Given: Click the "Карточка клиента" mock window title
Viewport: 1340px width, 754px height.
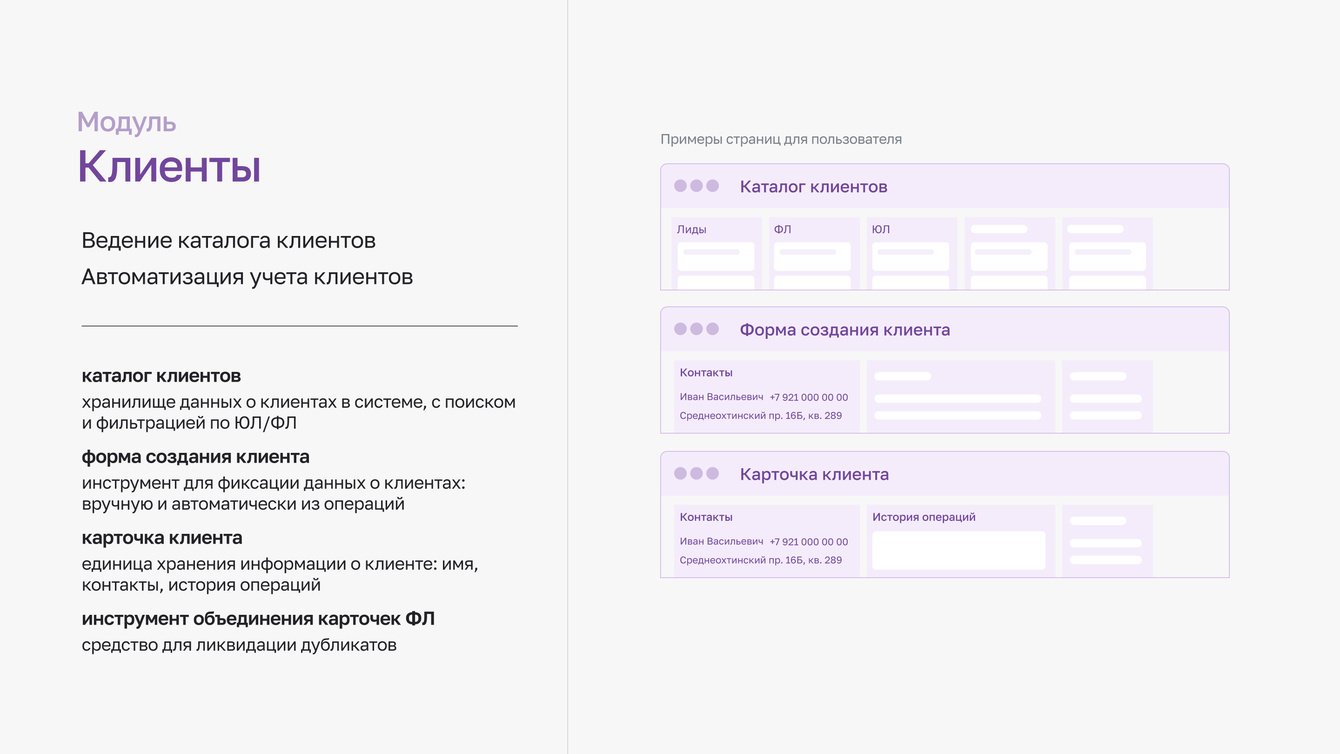Looking at the screenshot, I should pos(814,474).
